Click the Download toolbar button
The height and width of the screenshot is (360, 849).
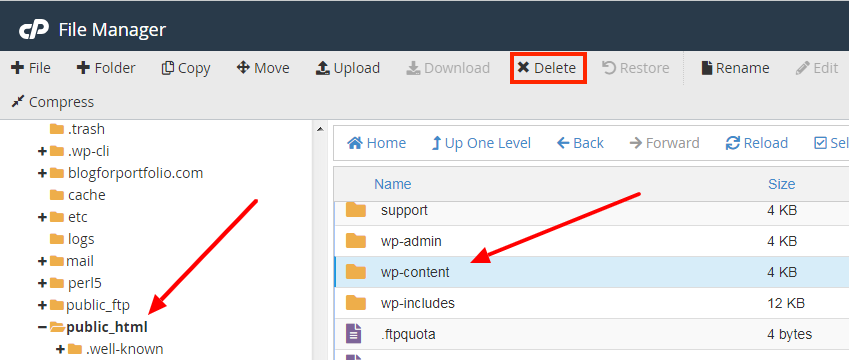(448, 68)
